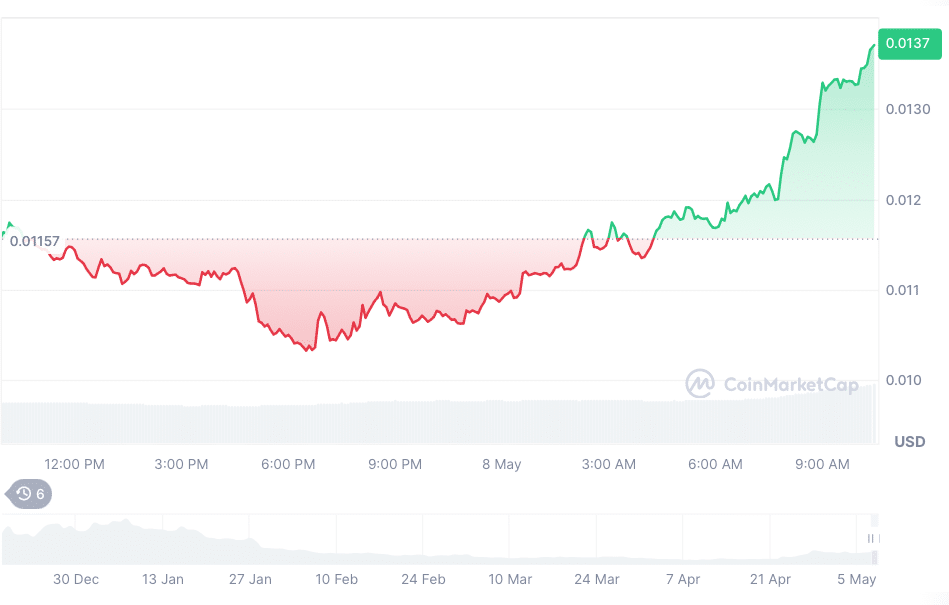Click the 8 May date axis label
Image resolution: width=949 pixels, height=605 pixels.
tap(501, 464)
